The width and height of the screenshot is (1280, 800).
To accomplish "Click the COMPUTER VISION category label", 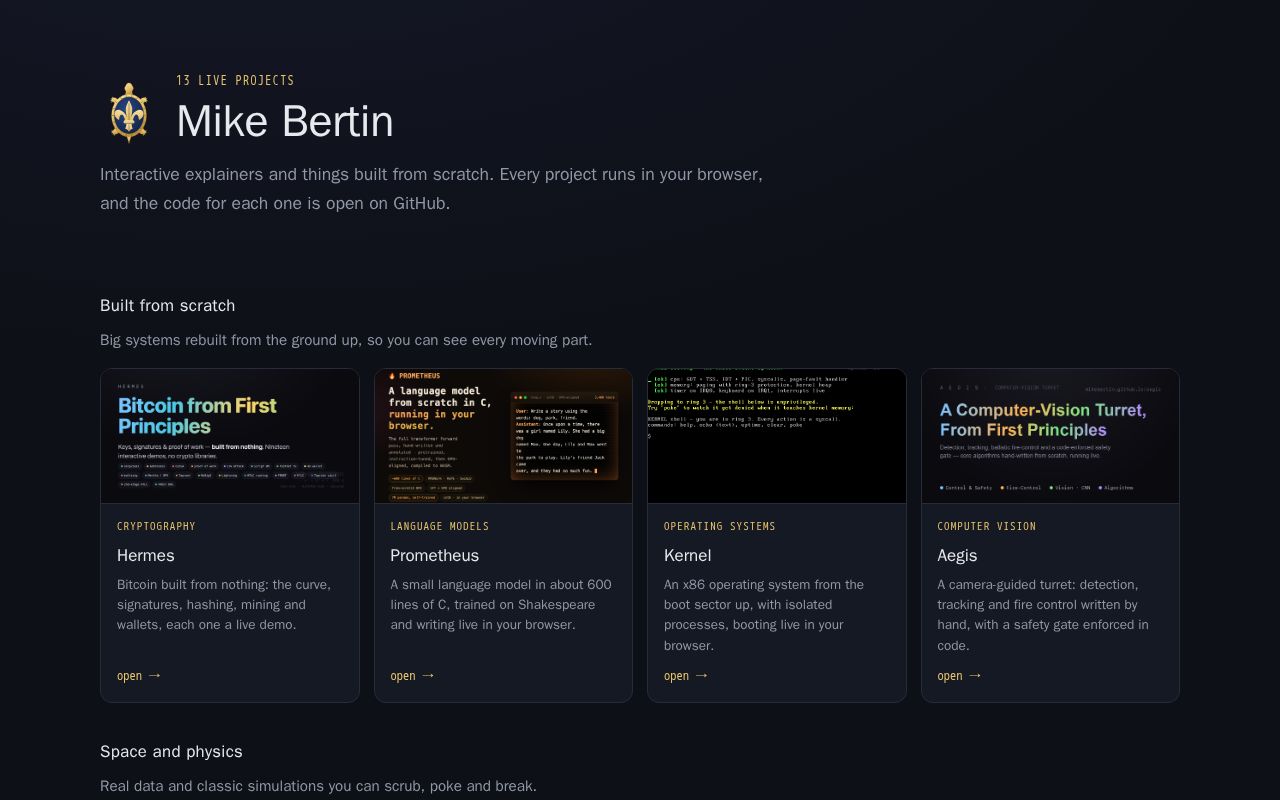I will [987, 526].
